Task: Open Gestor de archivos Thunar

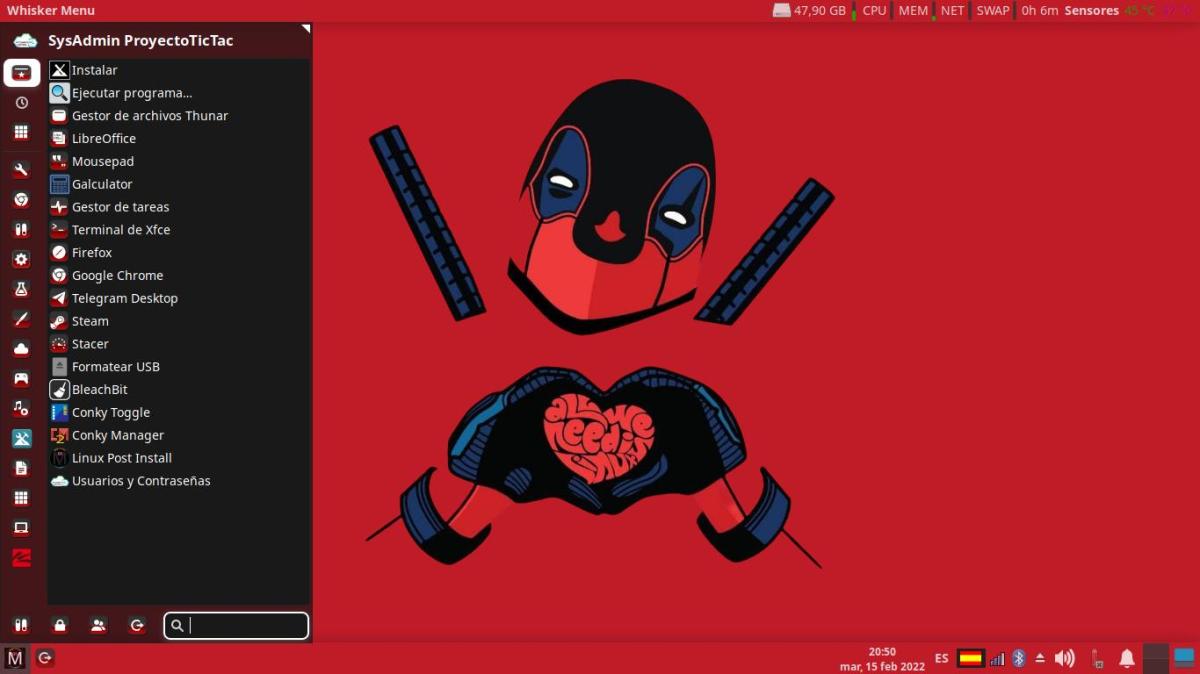Action: point(149,116)
